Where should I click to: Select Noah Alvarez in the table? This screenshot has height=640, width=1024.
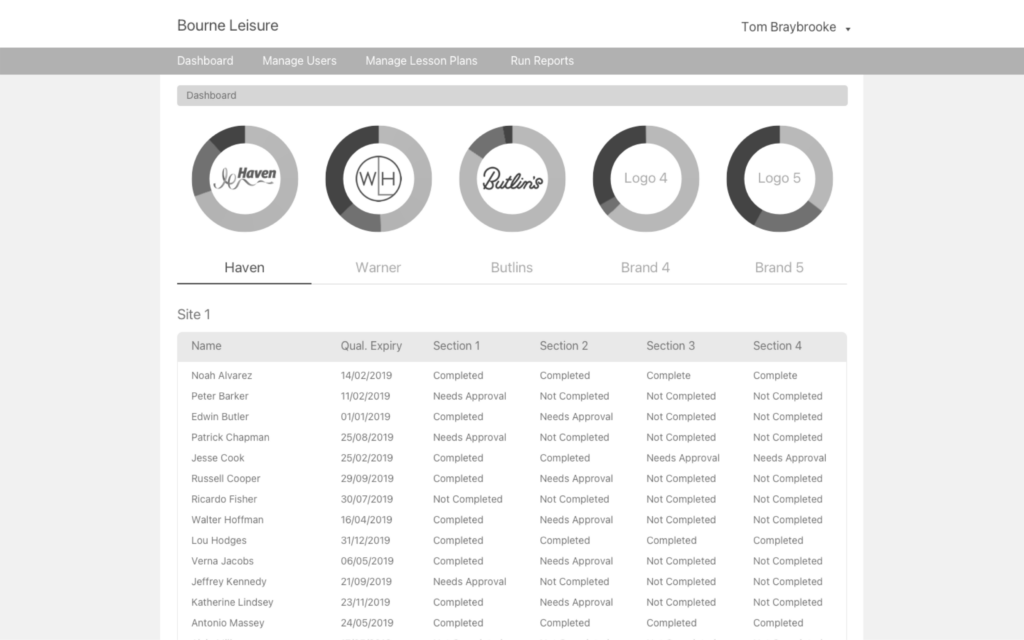[221, 376]
